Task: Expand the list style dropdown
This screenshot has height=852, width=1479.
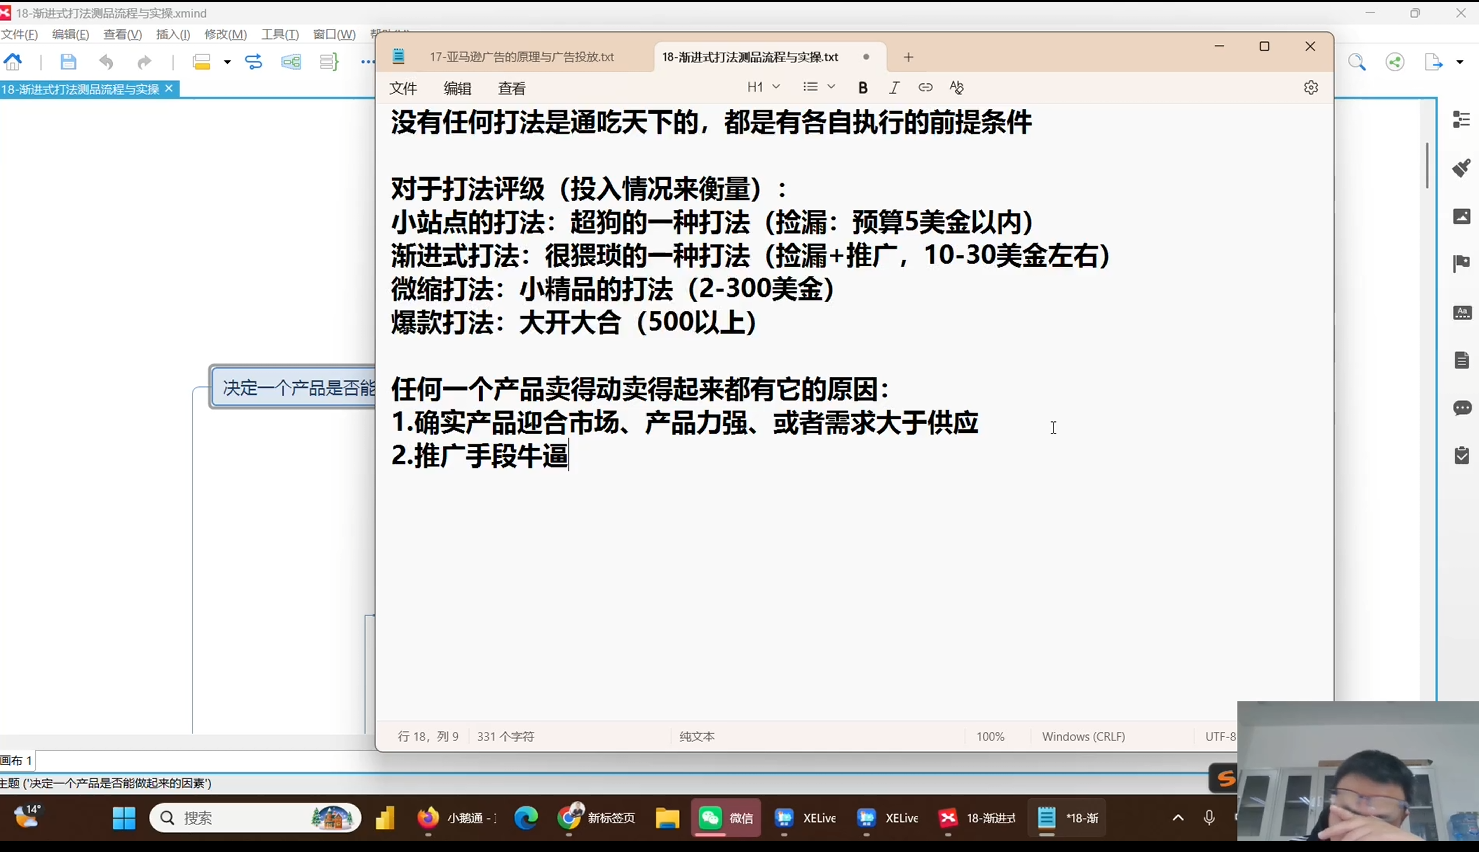Action: coord(819,88)
